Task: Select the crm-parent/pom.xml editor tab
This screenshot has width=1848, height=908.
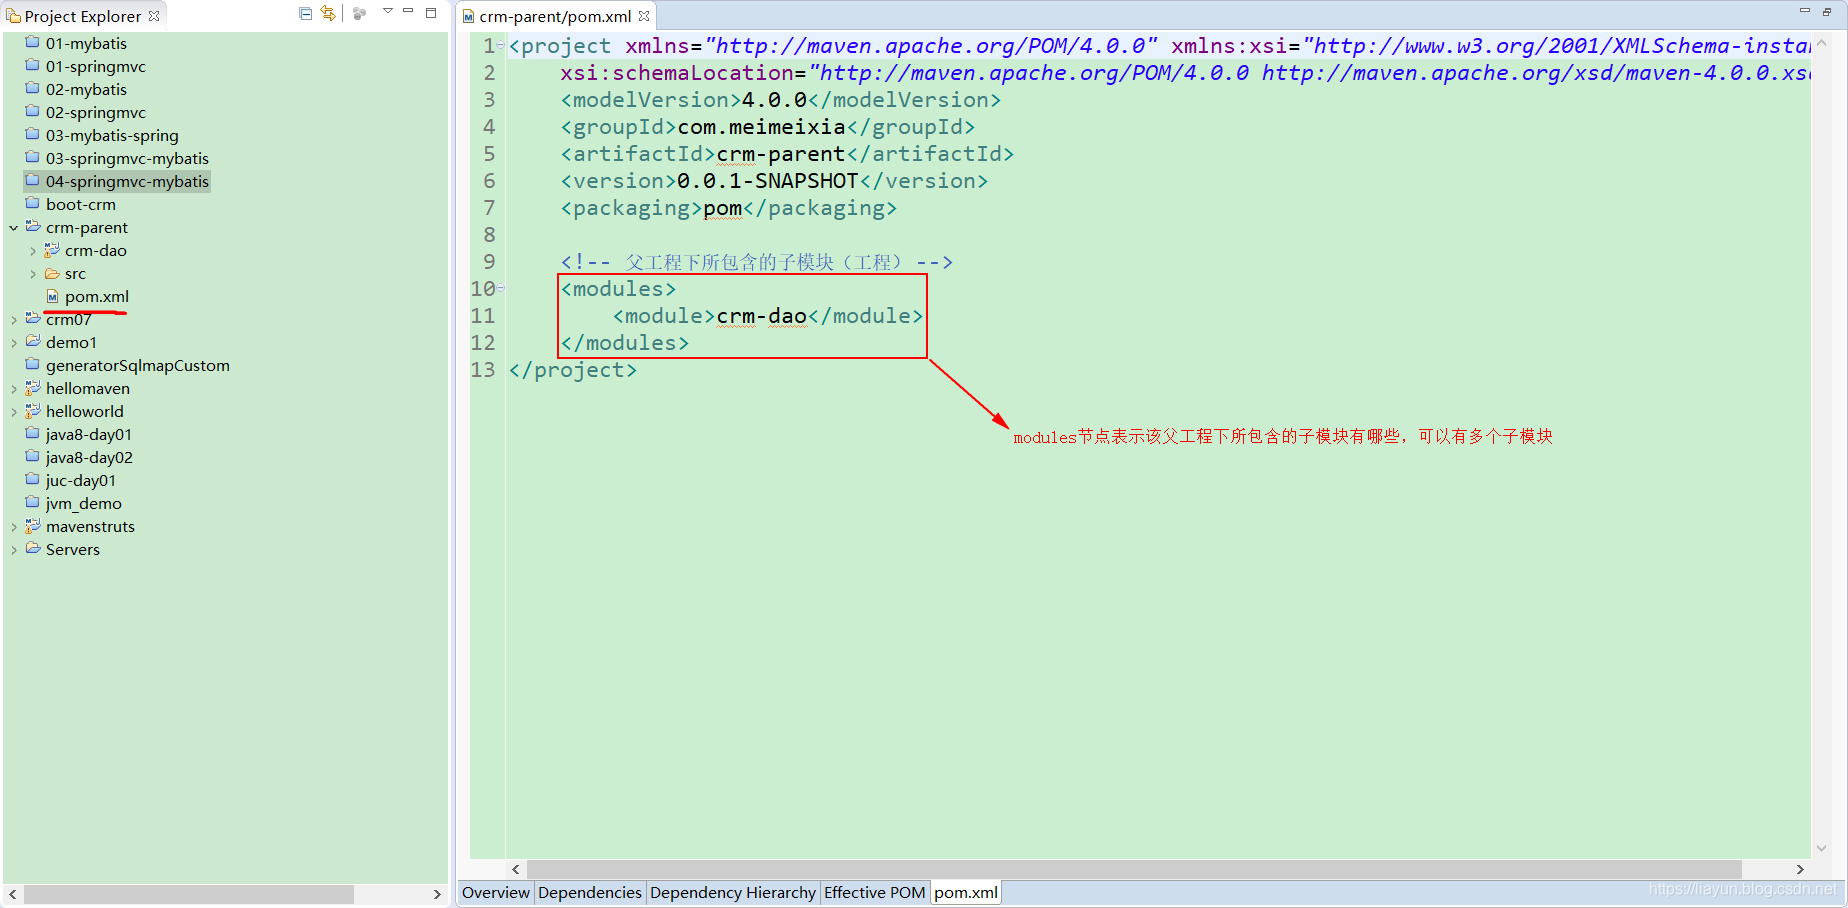Action: point(555,16)
